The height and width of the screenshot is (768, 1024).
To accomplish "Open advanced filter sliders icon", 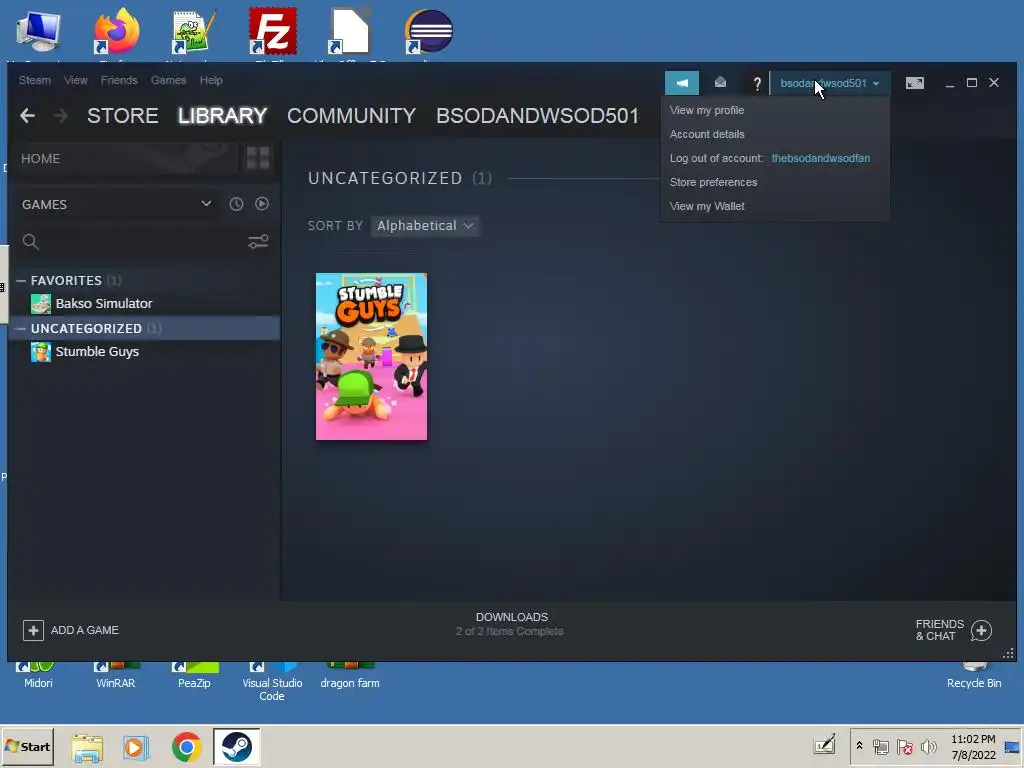I will click(258, 242).
